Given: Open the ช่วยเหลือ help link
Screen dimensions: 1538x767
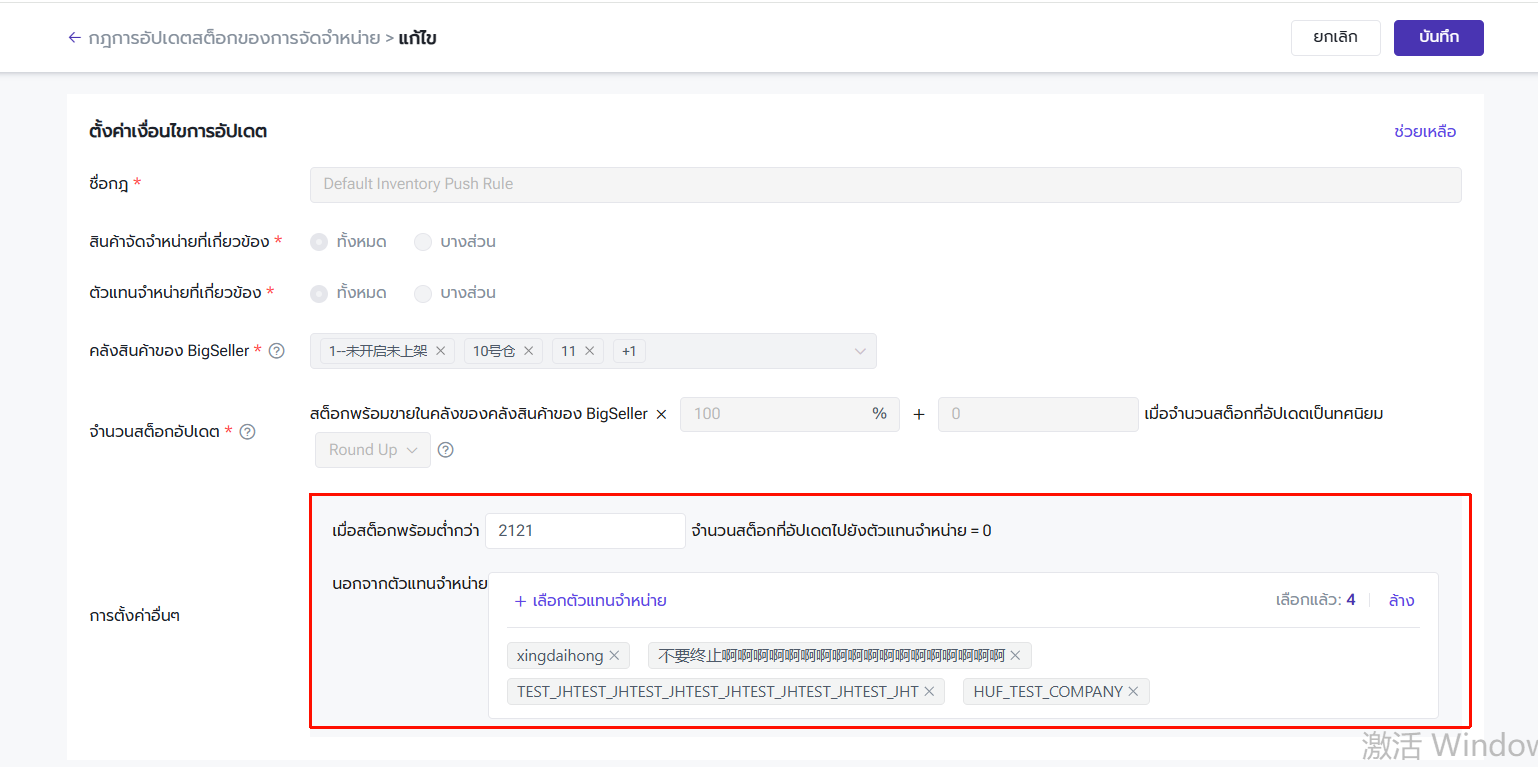Looking at the screenshot, I should pos(1425,131).
